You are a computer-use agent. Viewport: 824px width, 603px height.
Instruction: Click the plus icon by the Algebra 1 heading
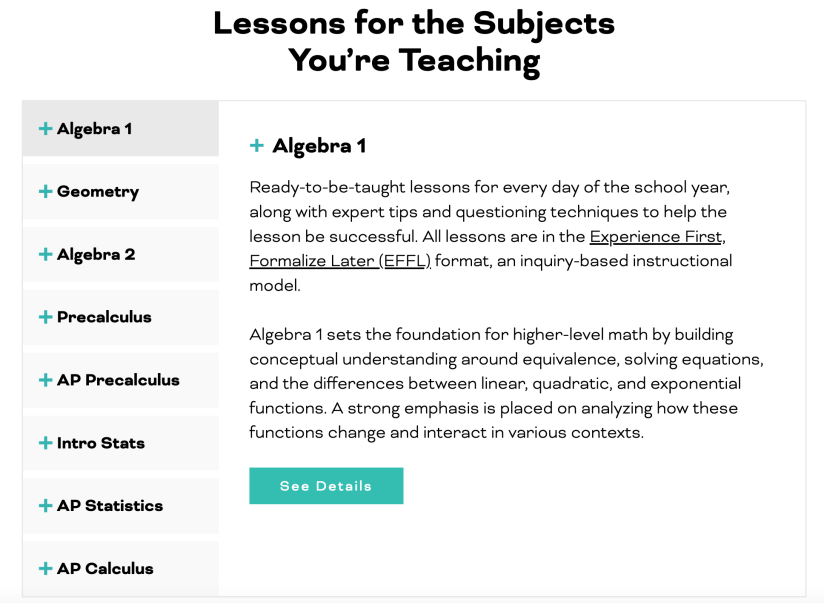[x=257, y=146]
